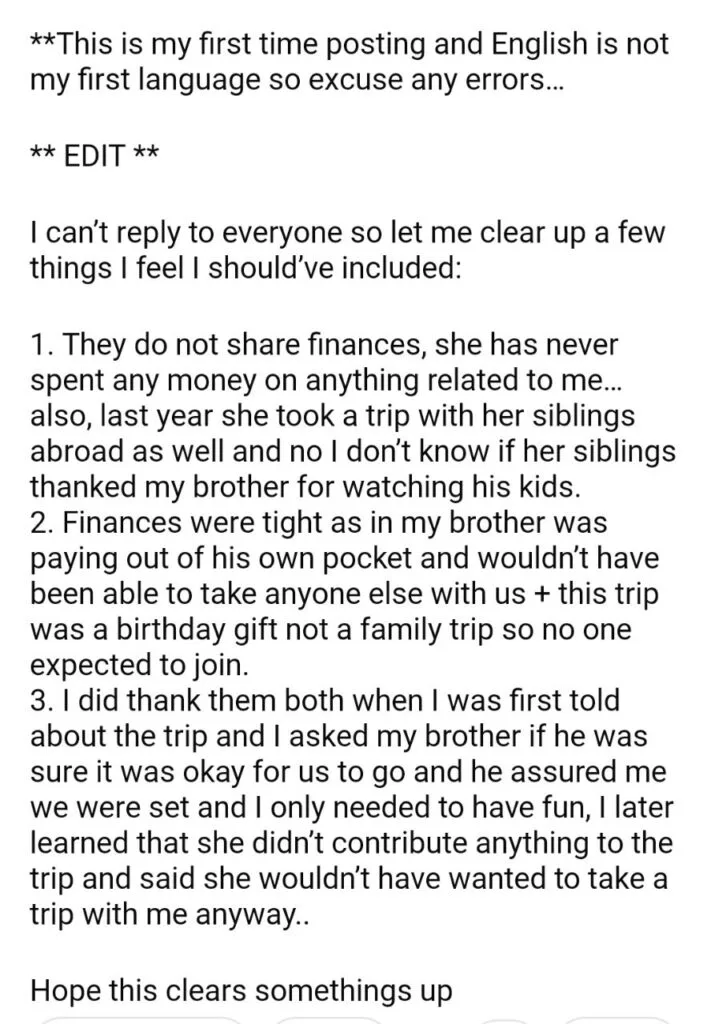Click the text 'expected to join.'
The height and width of the screenshot is (1024, 711).
[x=140, y=664]
